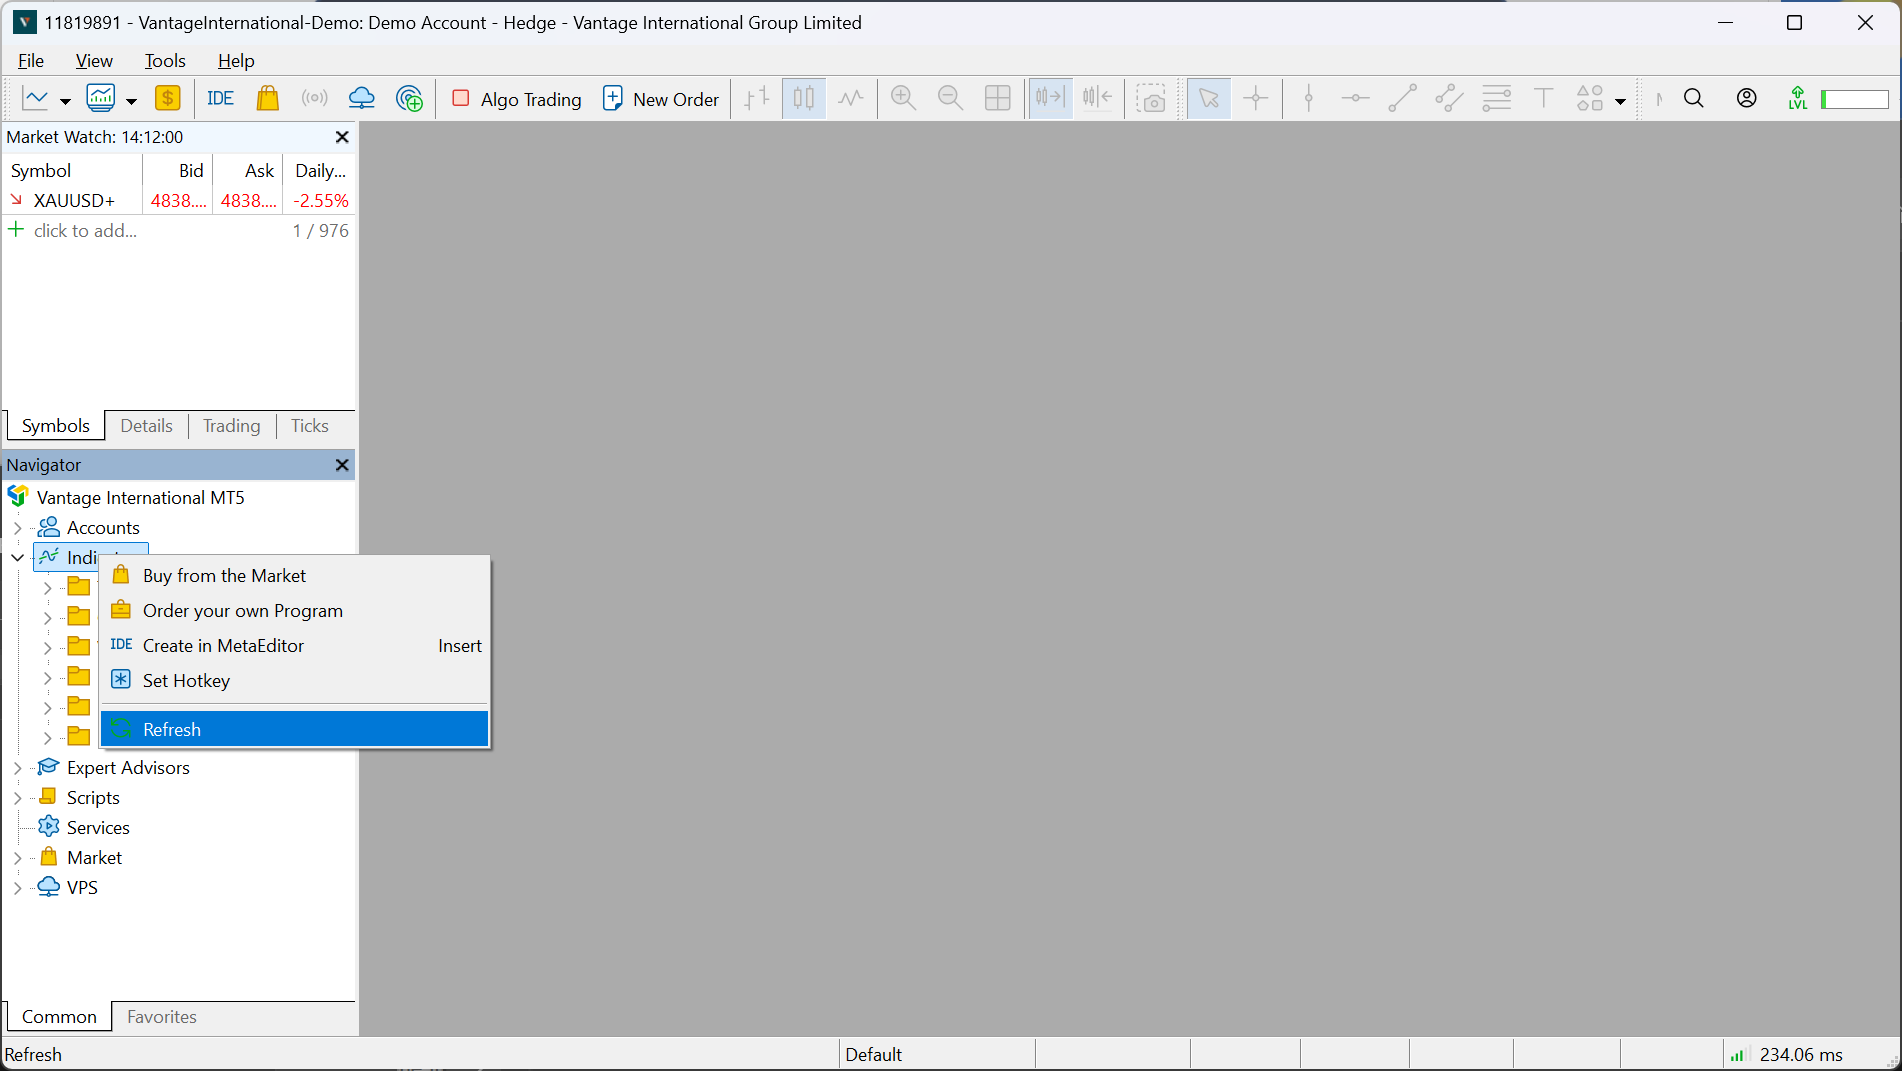Choose Create in MetaEditor
This screenshot has height=1071, width=1902.
[295, 646]
